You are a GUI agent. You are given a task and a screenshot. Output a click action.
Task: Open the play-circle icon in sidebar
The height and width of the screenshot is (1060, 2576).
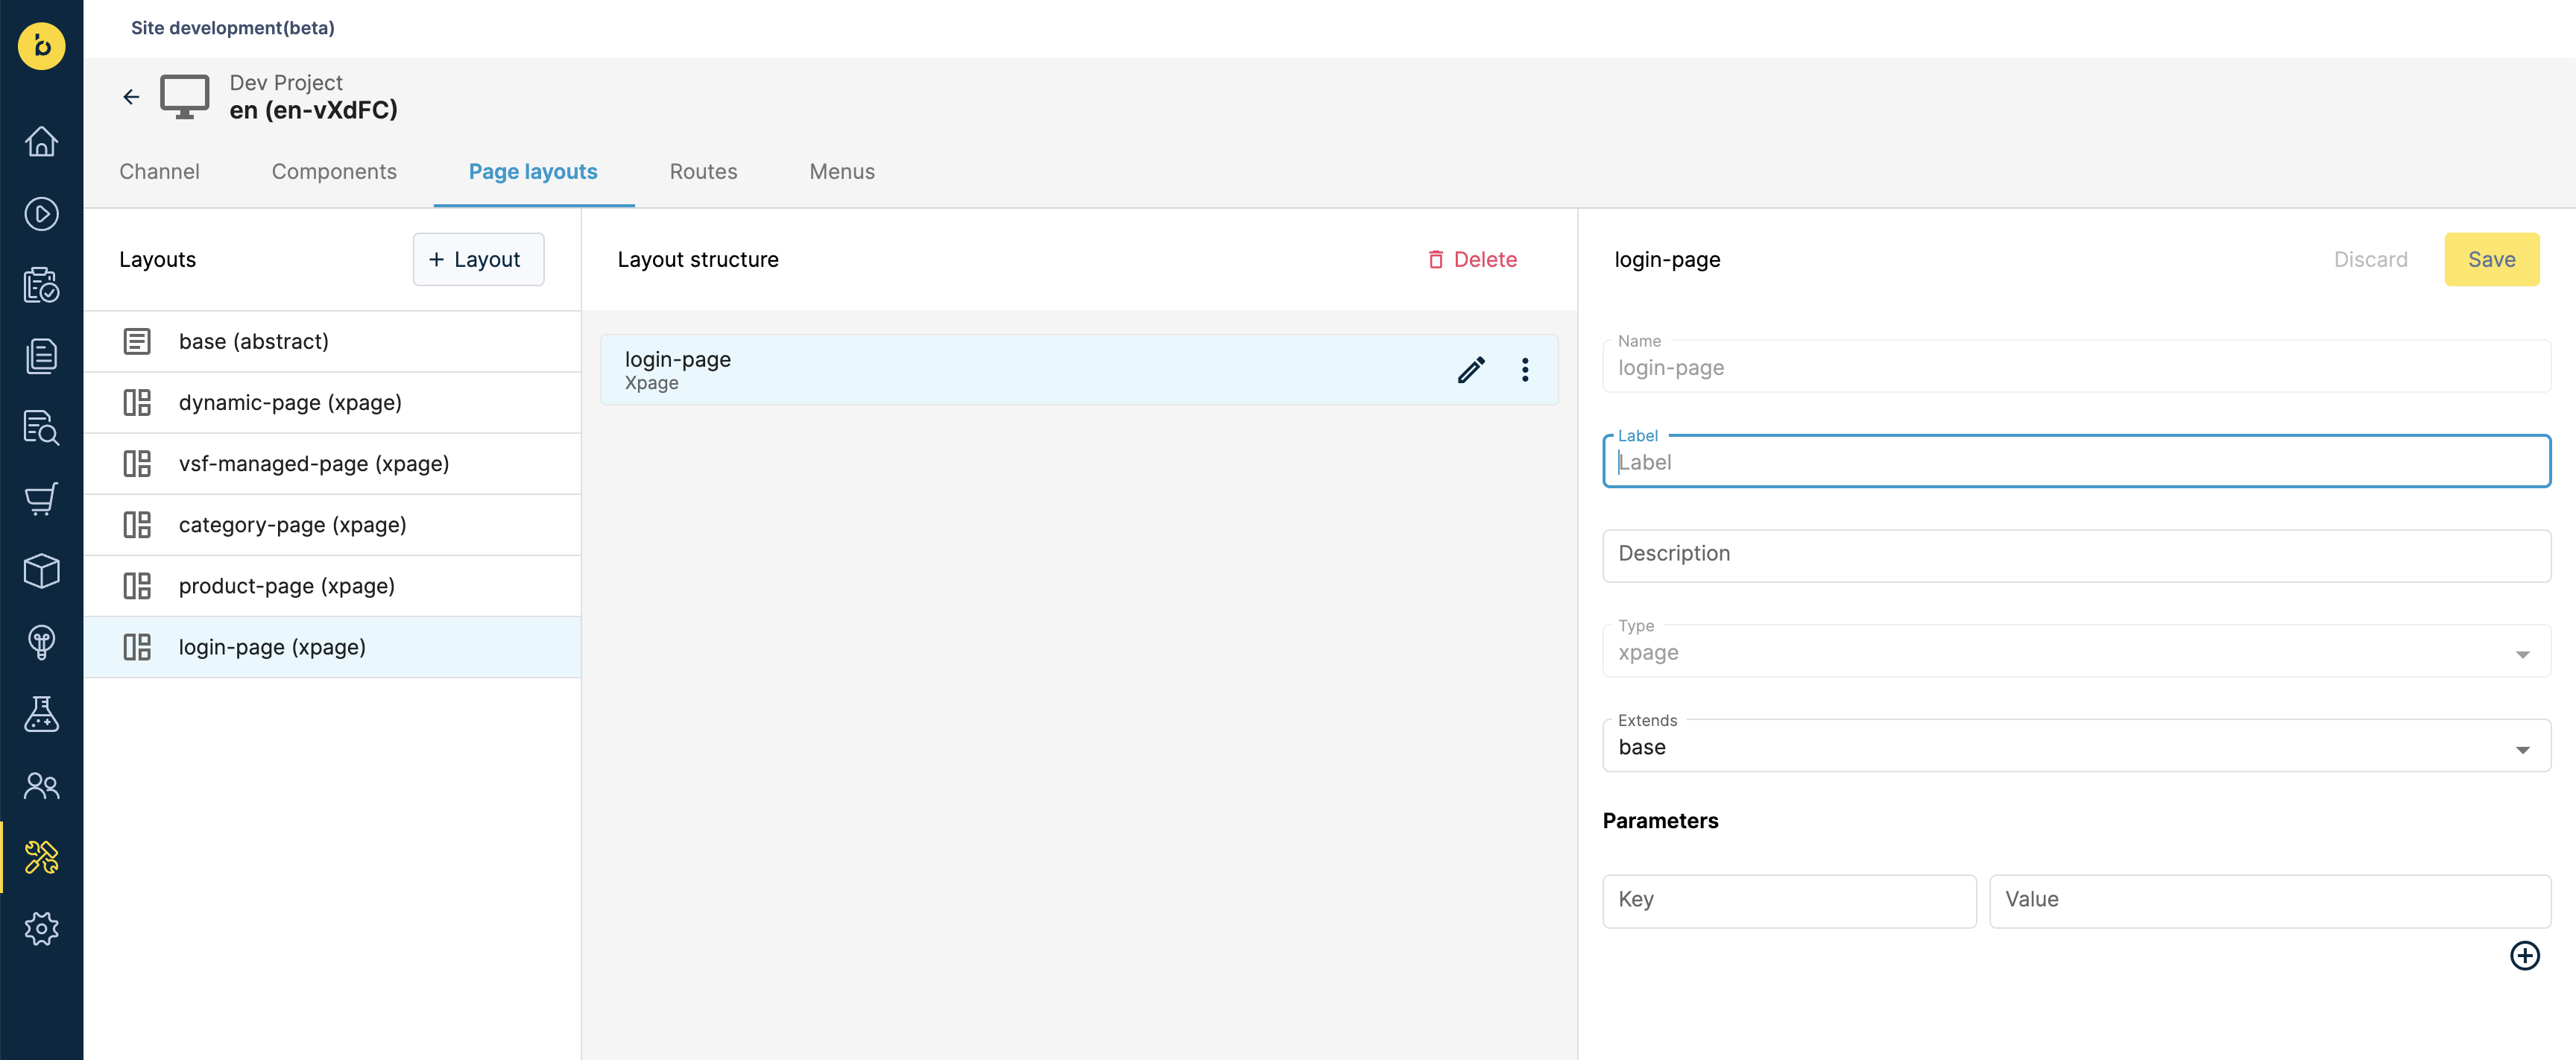pos(41,213)
